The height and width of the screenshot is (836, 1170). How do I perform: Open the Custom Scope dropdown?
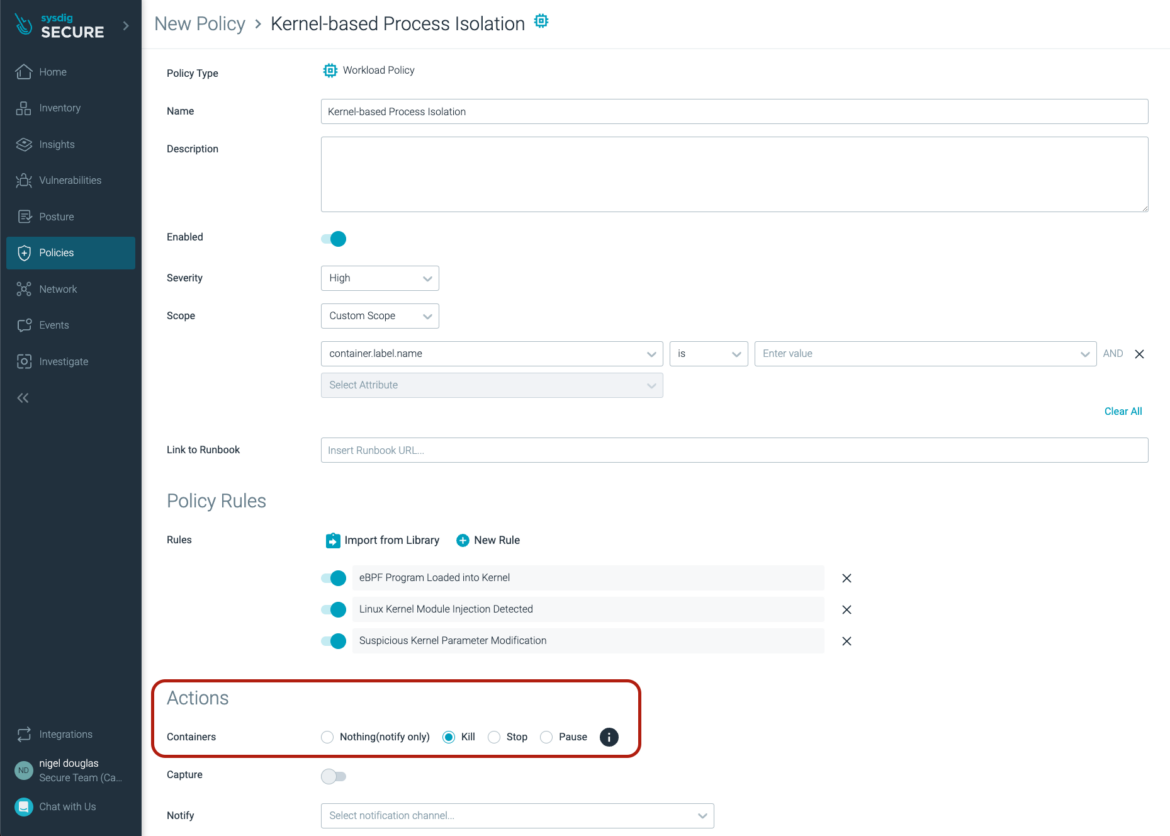click(380, 315)
